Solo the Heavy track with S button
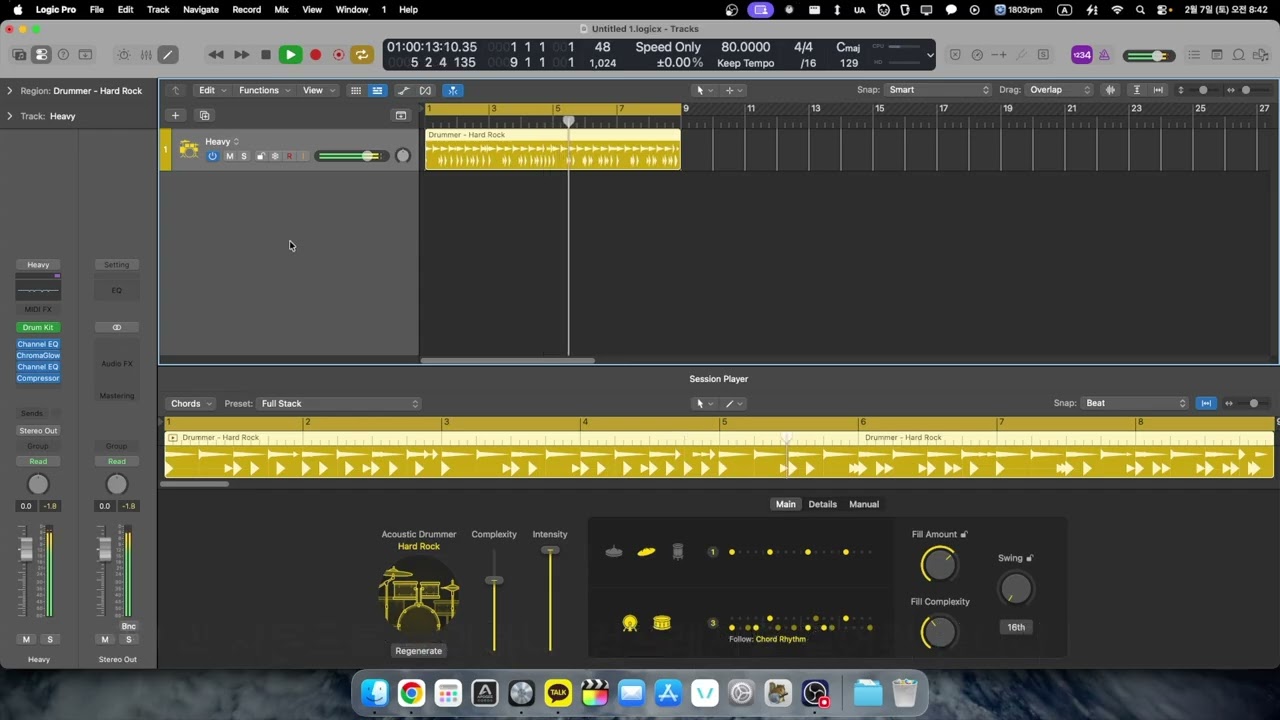1280x720 pixels. [243, 156]
